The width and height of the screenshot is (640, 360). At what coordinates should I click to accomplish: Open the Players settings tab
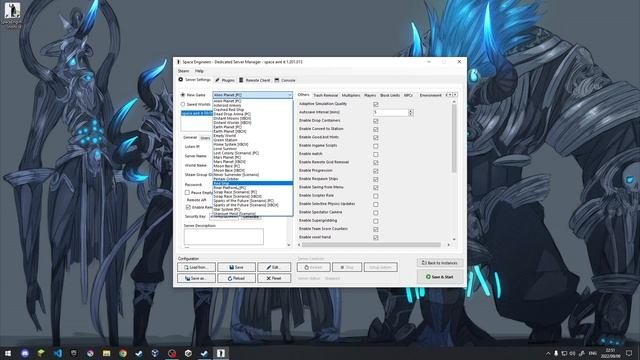(370, 95)
